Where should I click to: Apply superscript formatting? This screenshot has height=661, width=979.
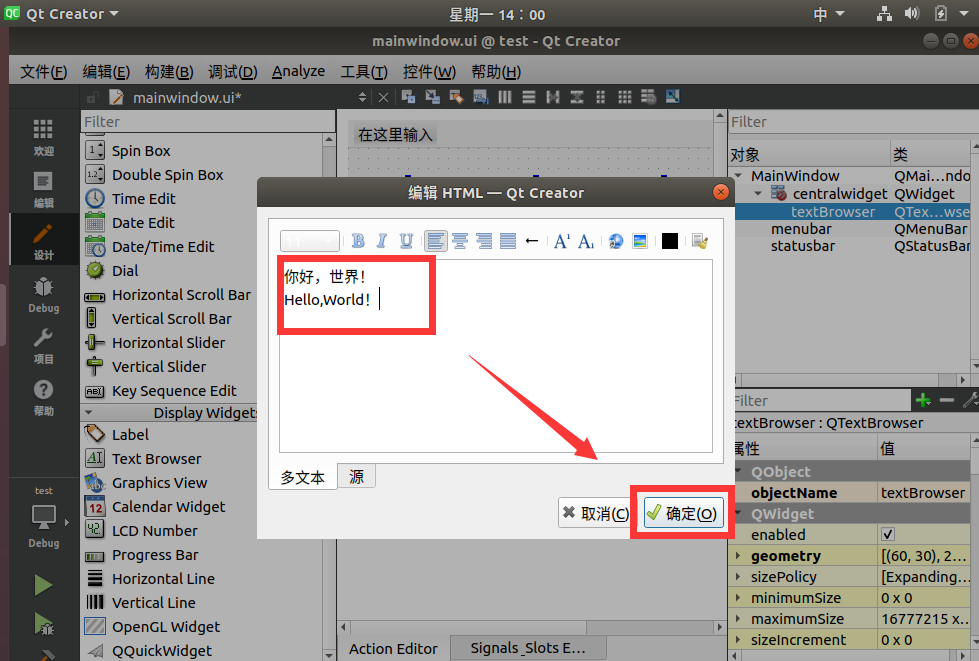561,241
